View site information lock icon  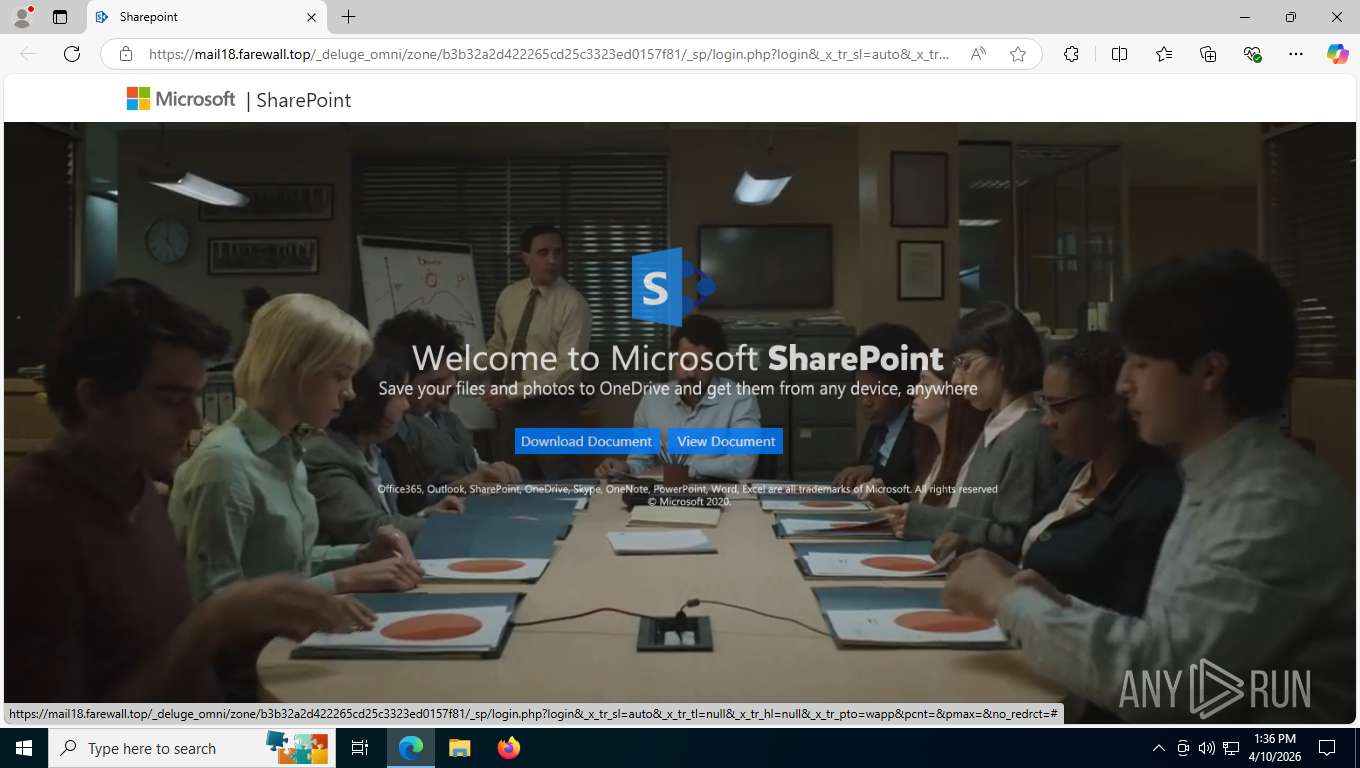[x=125, y=54]
